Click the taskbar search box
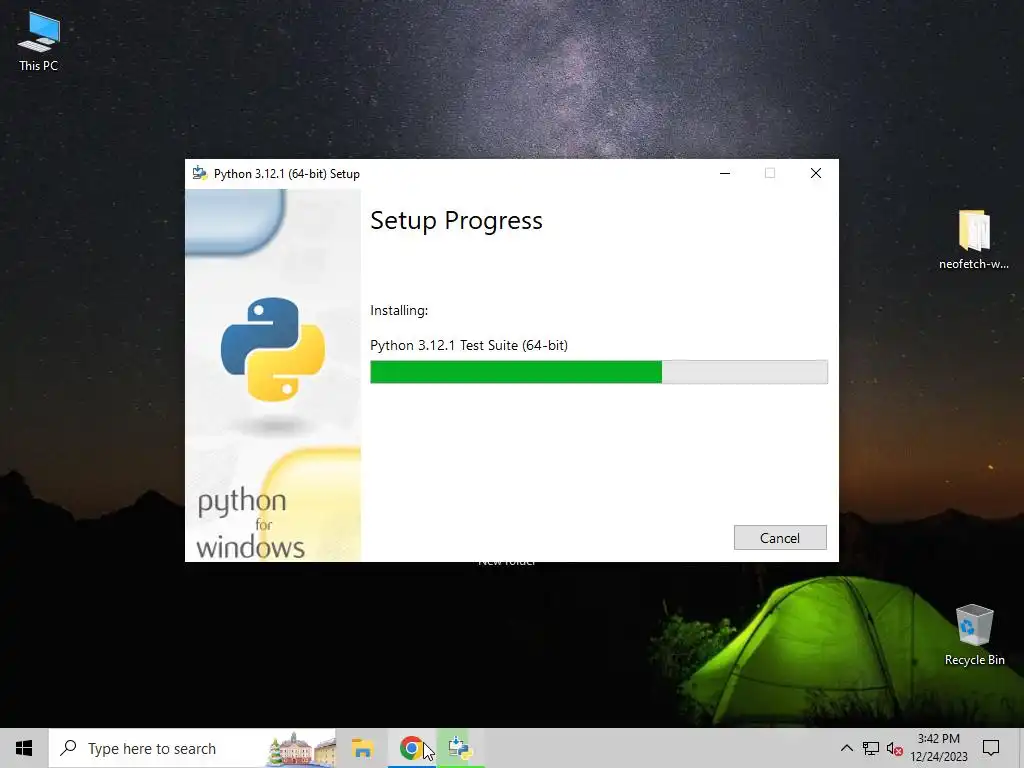 click(192, 748)
